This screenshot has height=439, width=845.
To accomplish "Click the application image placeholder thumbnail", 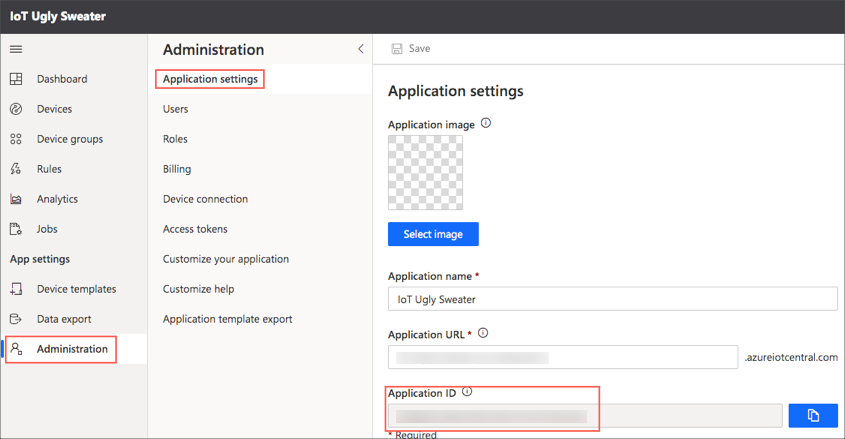I will point(425,172).
